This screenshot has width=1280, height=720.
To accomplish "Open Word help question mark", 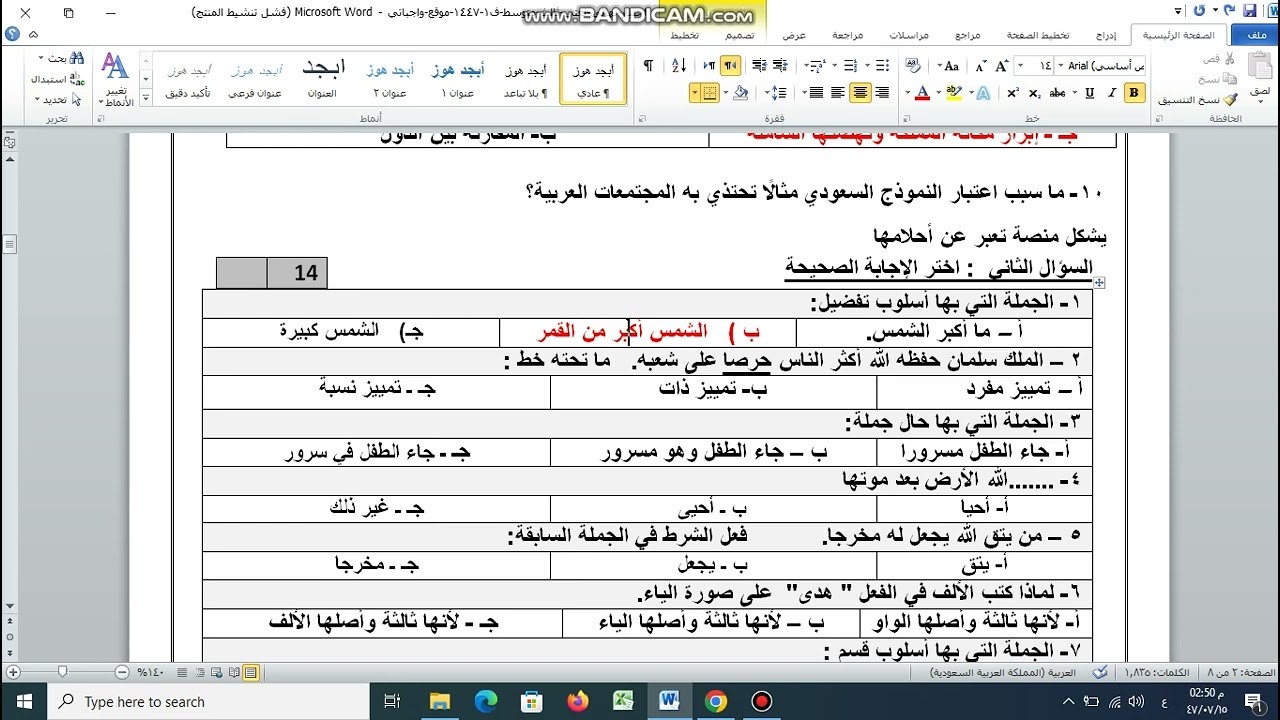I will (x=12, y=33).
